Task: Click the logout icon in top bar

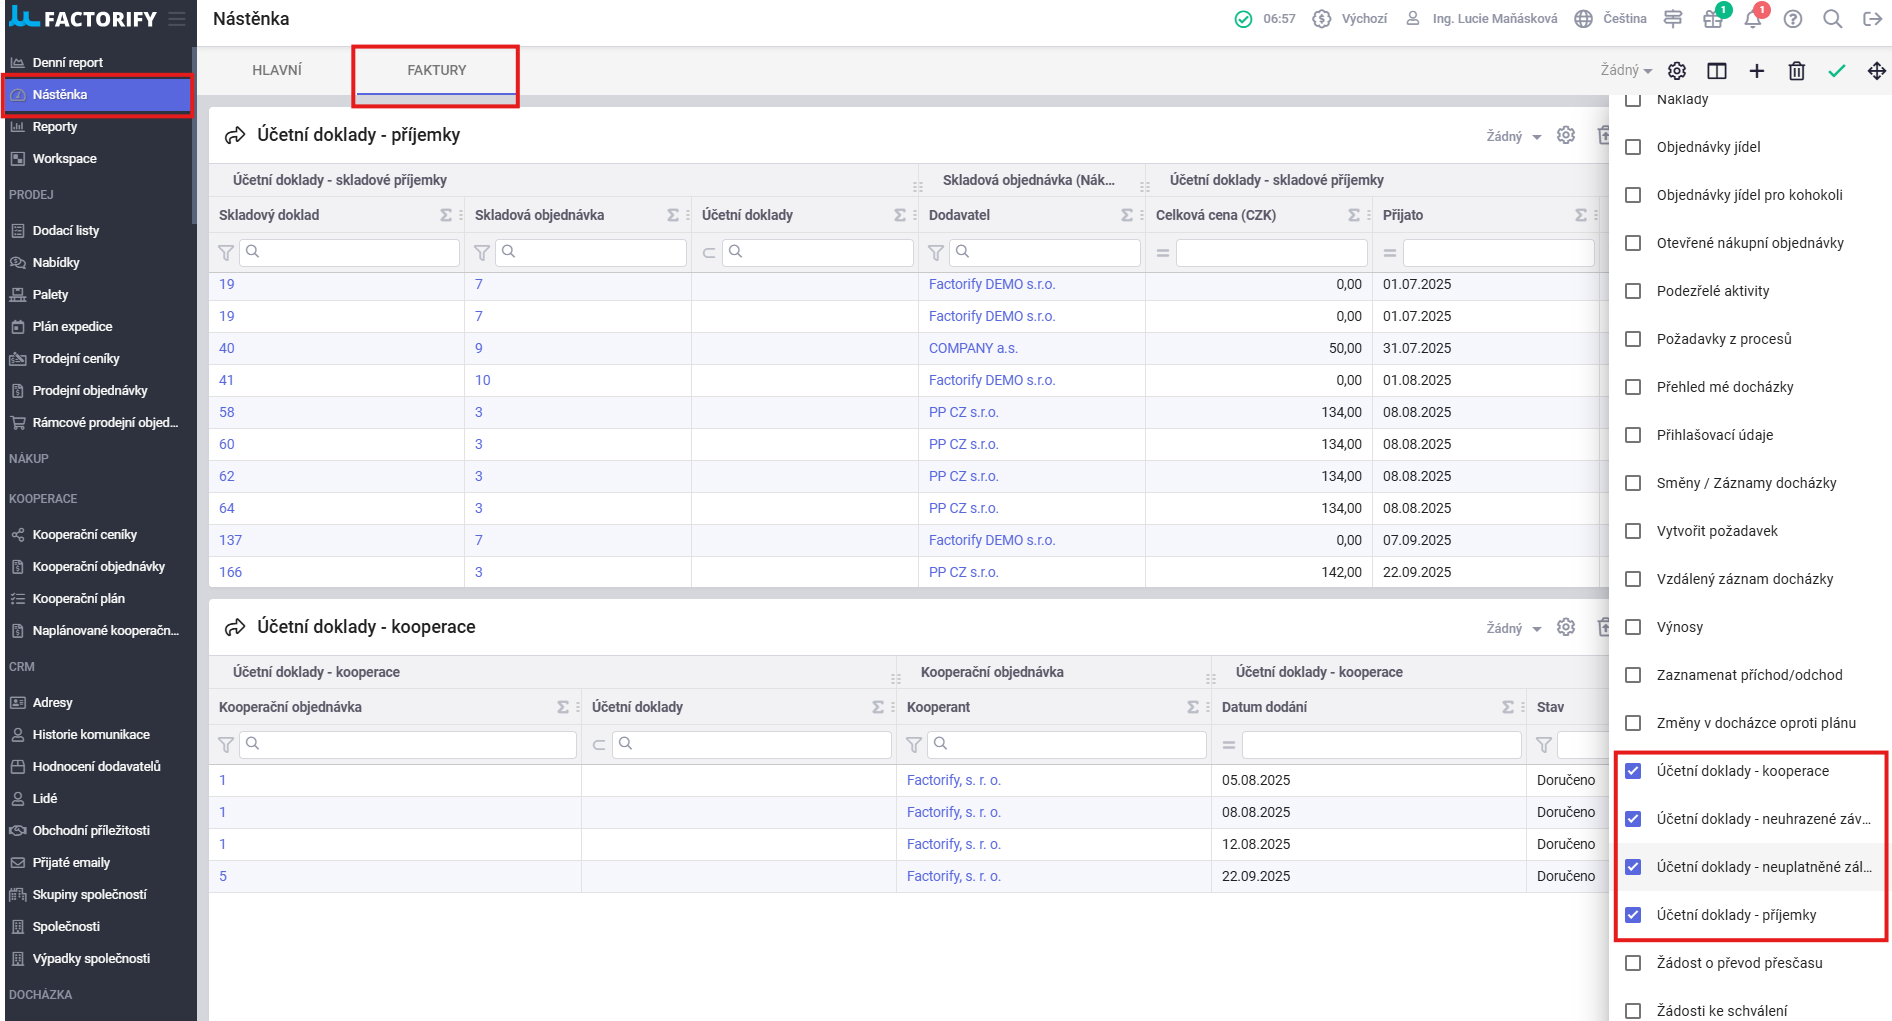Action: click(x=1872, y=19)
